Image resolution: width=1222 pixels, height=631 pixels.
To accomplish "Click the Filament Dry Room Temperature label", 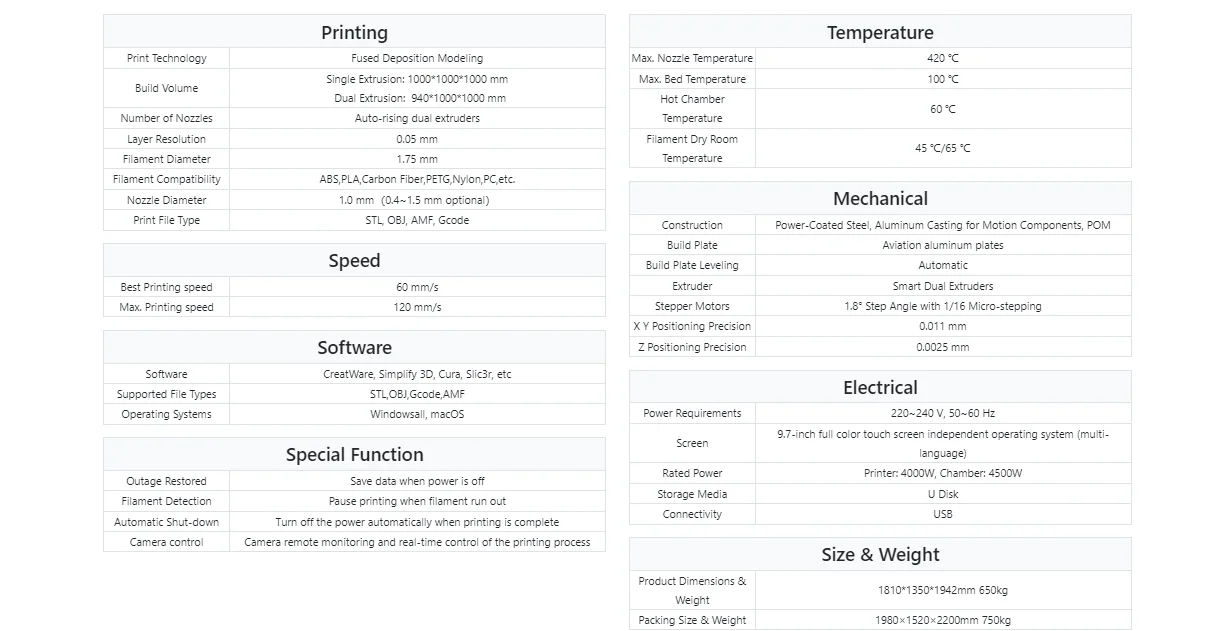I will (692, 148).
